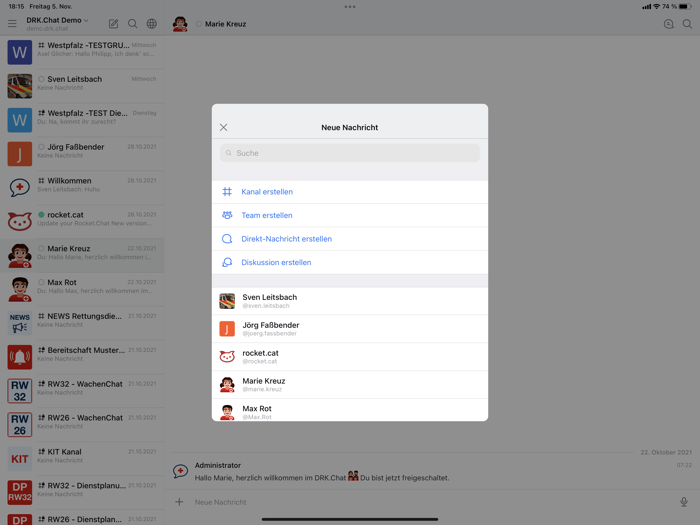Select rocket.cat in the dialog user list
Screen dimensions: 700x525
350,357
